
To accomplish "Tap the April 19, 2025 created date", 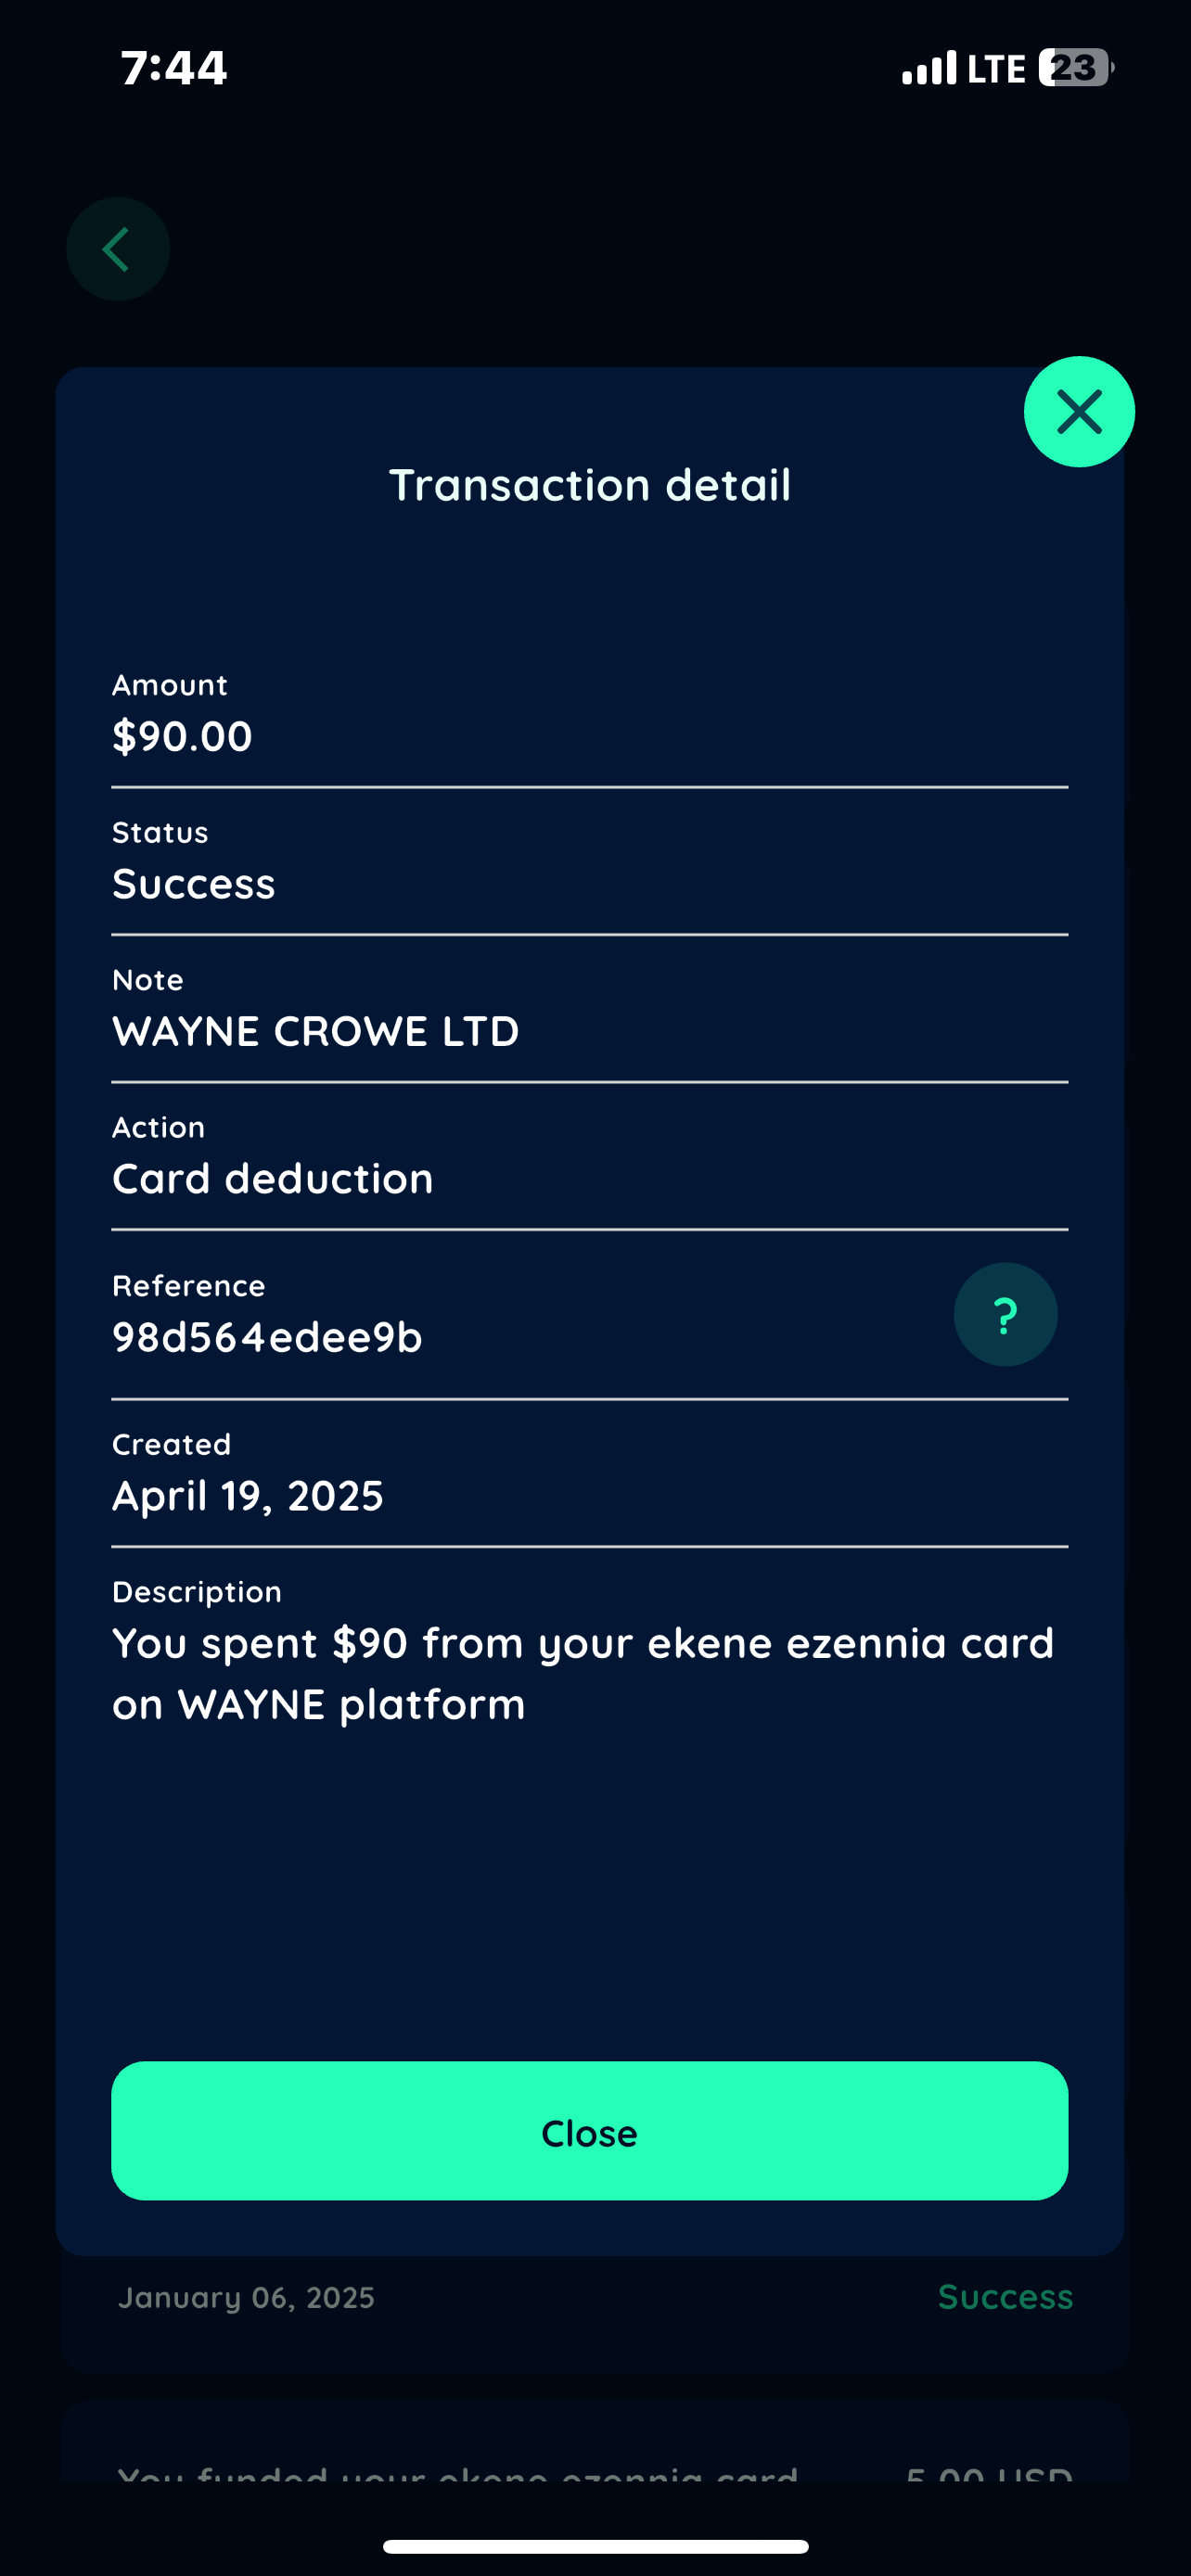I will [247, 1495].
